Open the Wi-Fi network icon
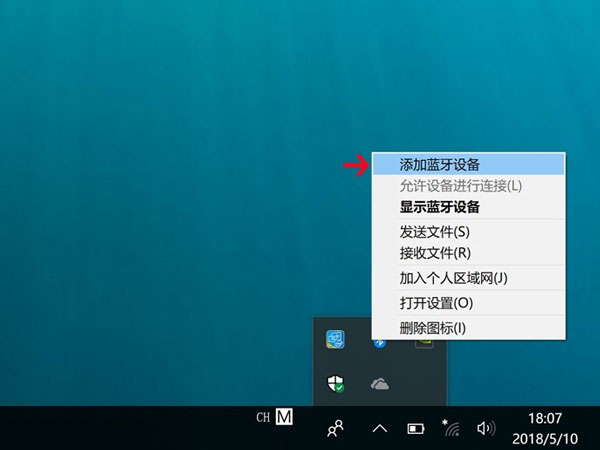The width and height of the screenshot is (600, 450). pos(450,427)
